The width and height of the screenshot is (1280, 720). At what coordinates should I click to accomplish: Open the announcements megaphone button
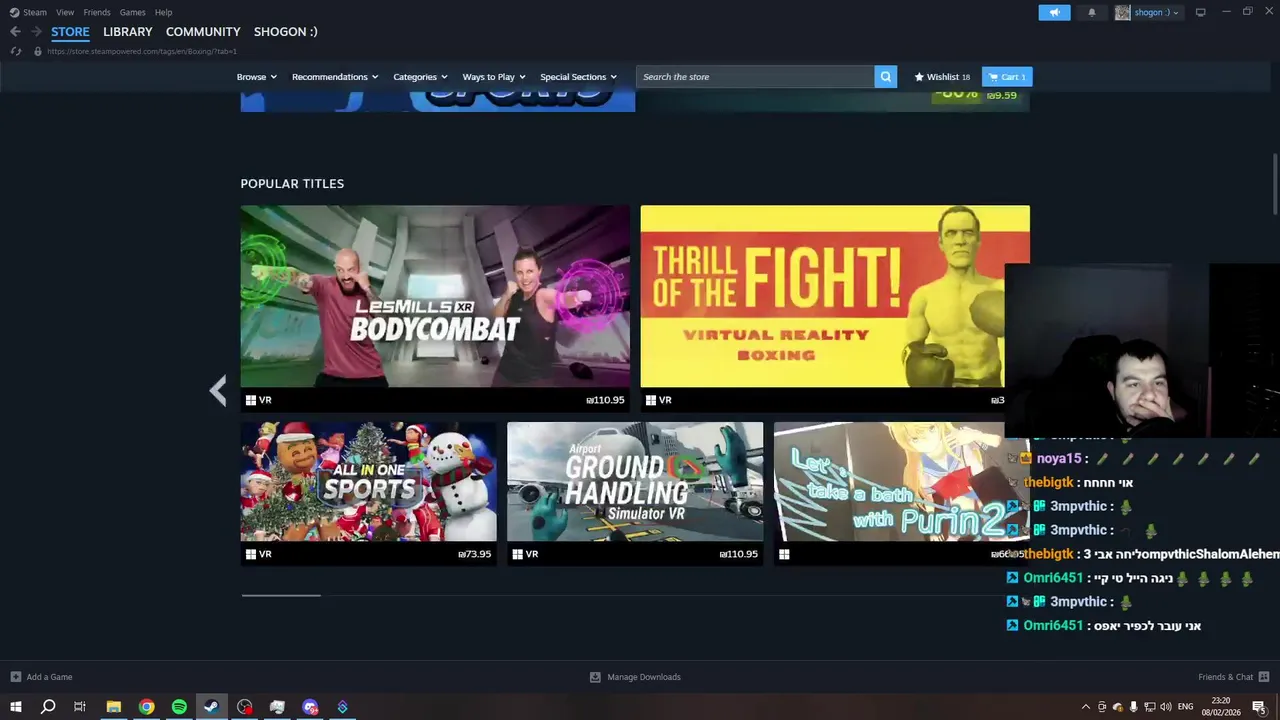pyautogui.click(x=1054, y=12)
